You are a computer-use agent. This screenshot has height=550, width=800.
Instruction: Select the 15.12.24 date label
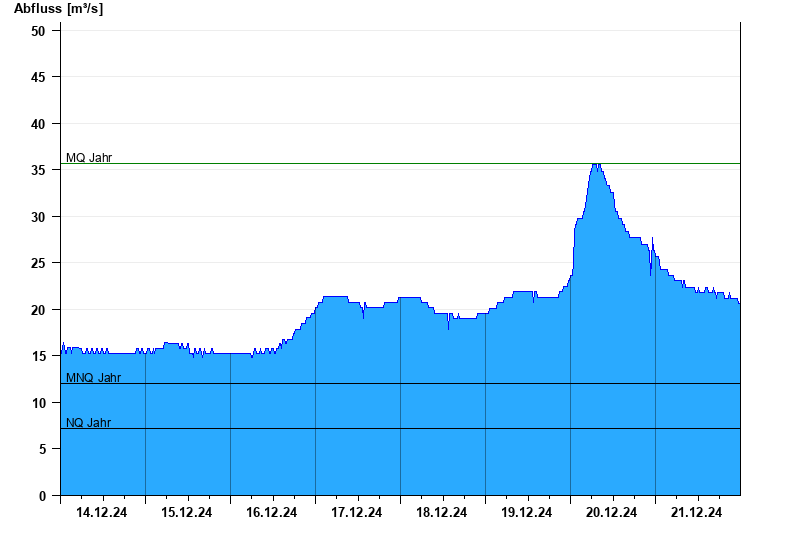point(186,512)
